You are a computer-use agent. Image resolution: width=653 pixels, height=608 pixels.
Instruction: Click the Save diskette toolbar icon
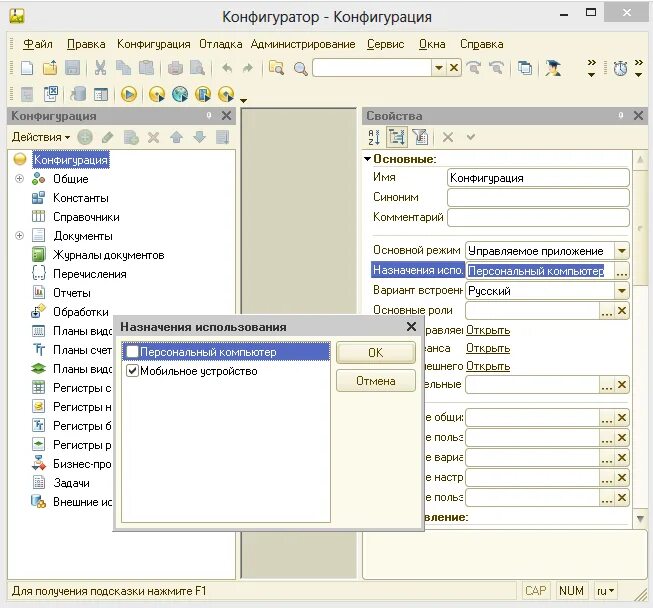72,67
